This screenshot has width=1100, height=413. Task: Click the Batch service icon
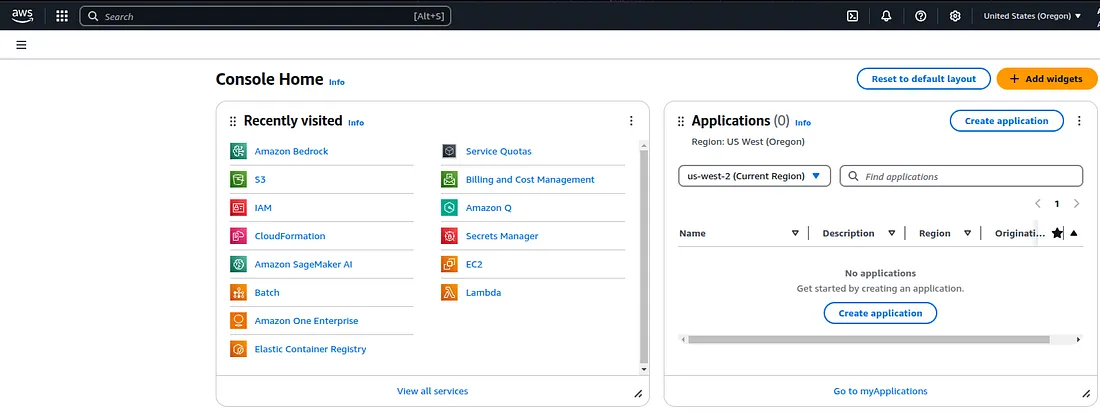coord(239,292)
